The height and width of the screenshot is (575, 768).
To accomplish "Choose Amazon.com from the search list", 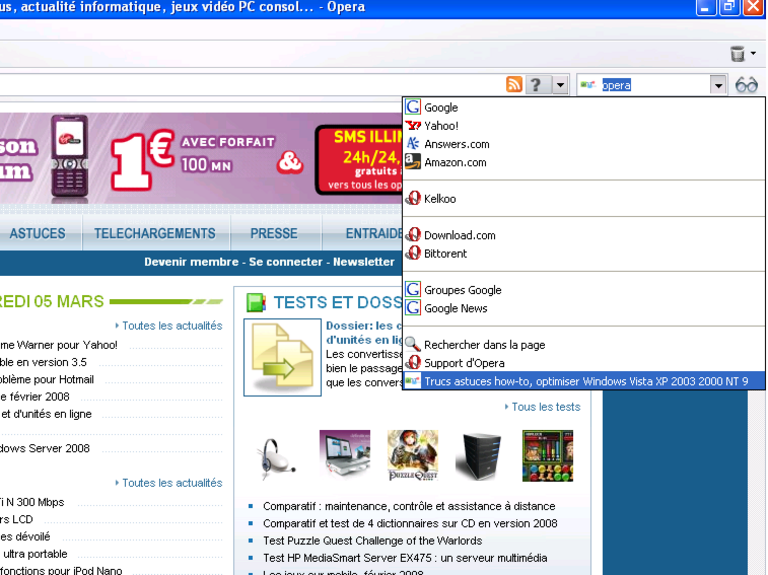I will (x=584, y=162).
